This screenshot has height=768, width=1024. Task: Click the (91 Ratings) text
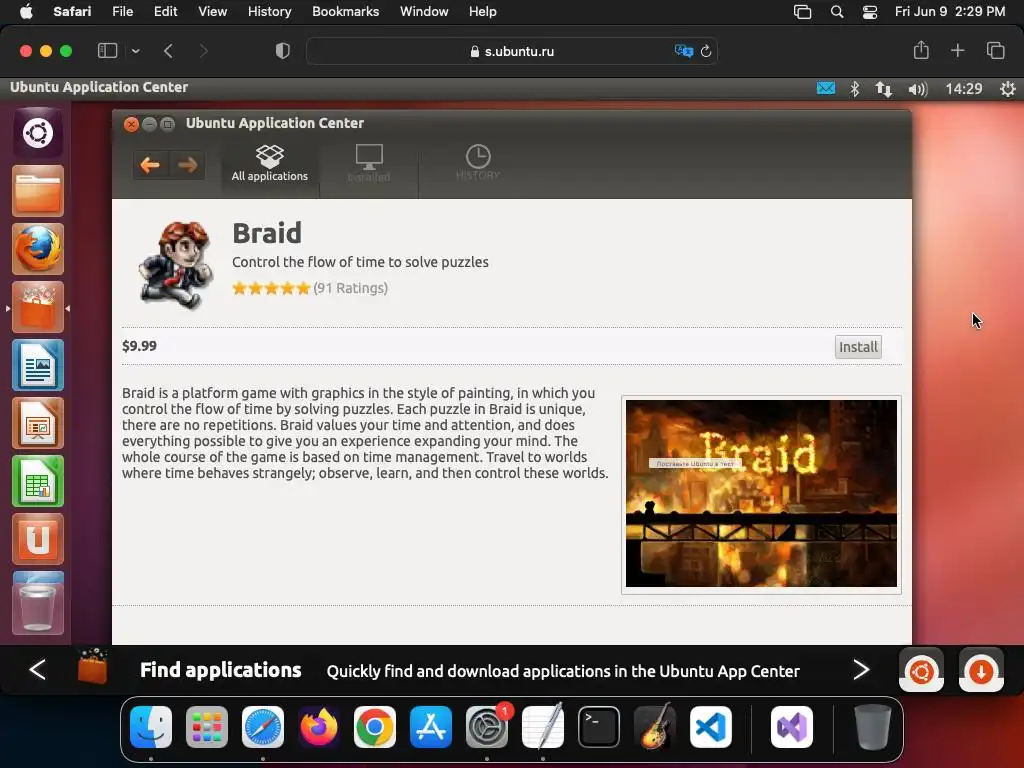point(351,288)
